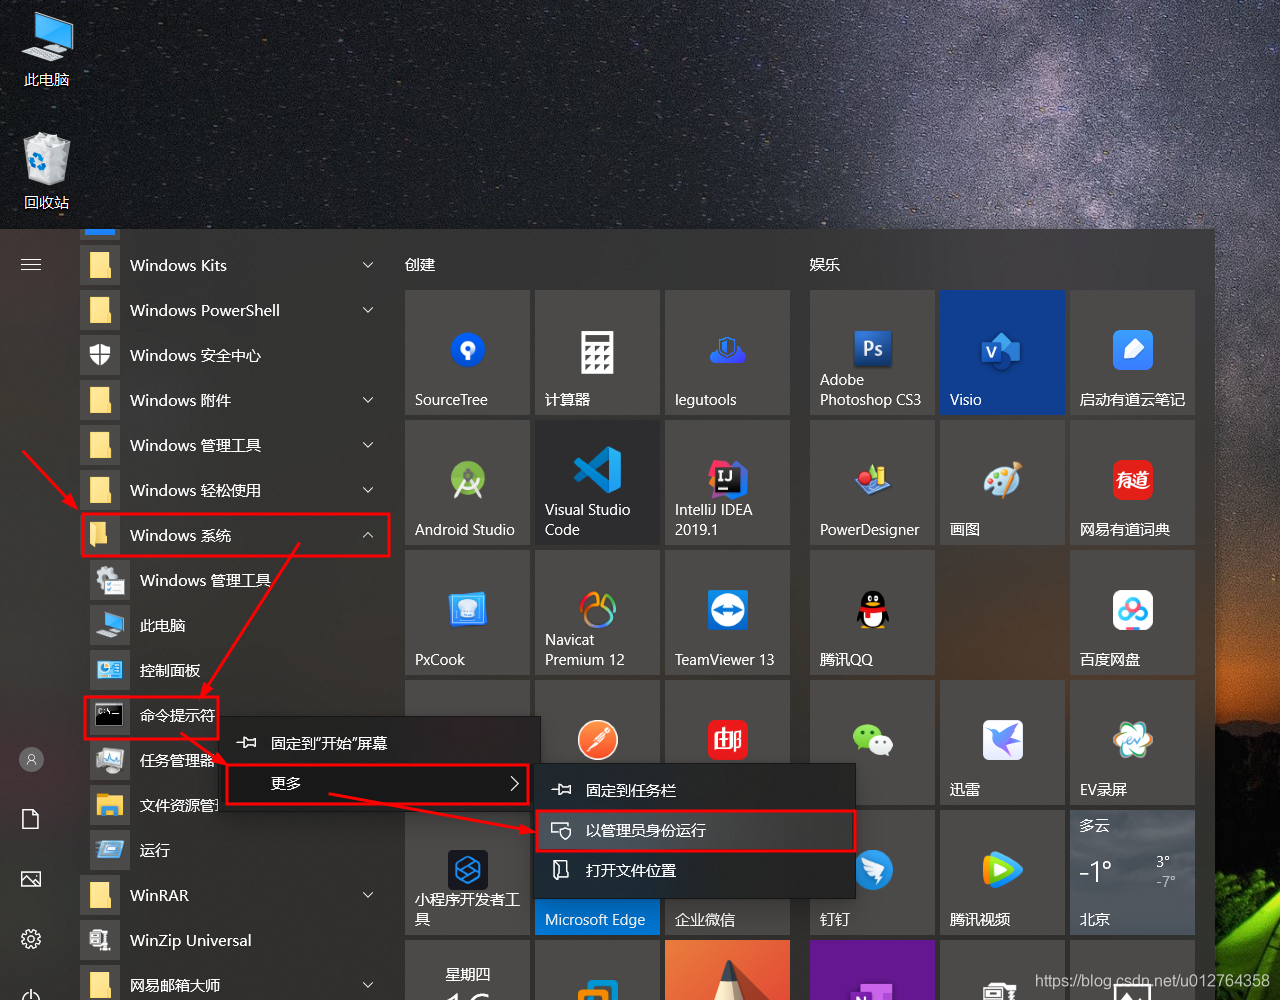Open the PowerDesigner tile
Screen dimensions: 1280x1000
click(872, 482)
